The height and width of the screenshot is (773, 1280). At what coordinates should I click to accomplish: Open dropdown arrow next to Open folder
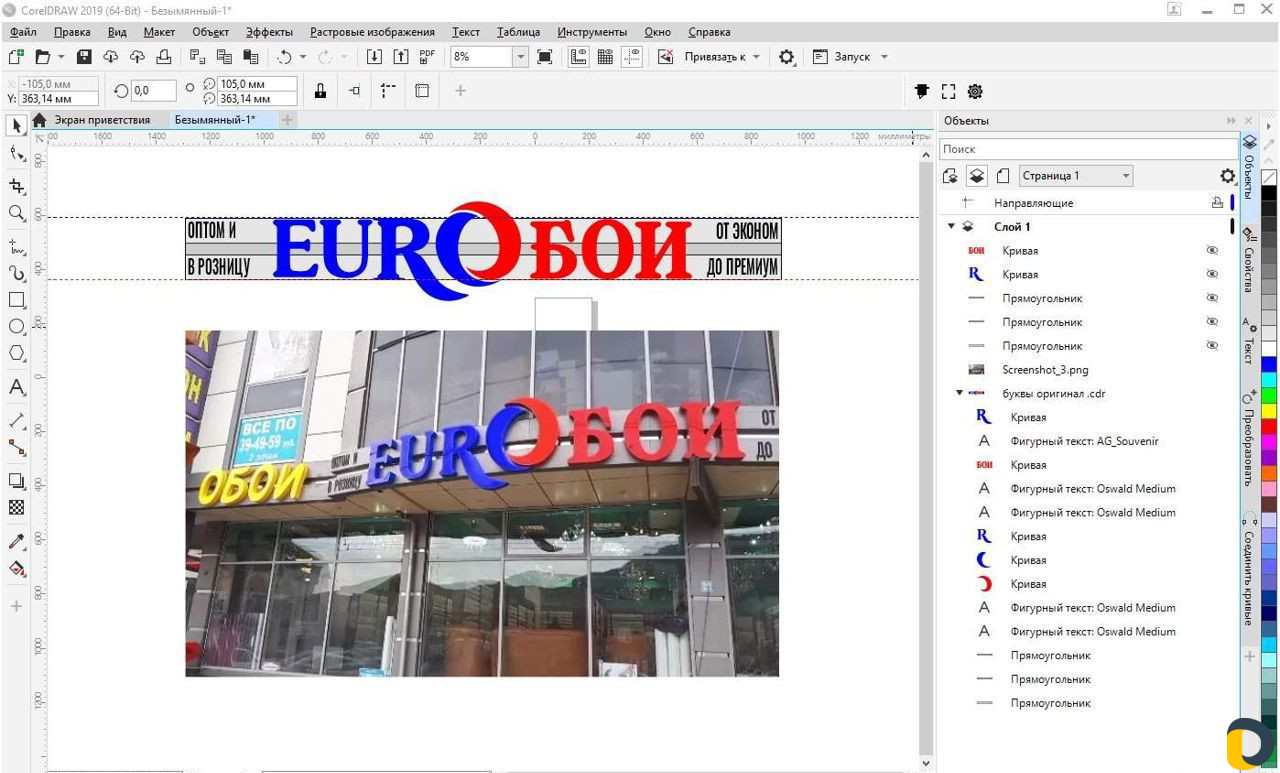61,57
